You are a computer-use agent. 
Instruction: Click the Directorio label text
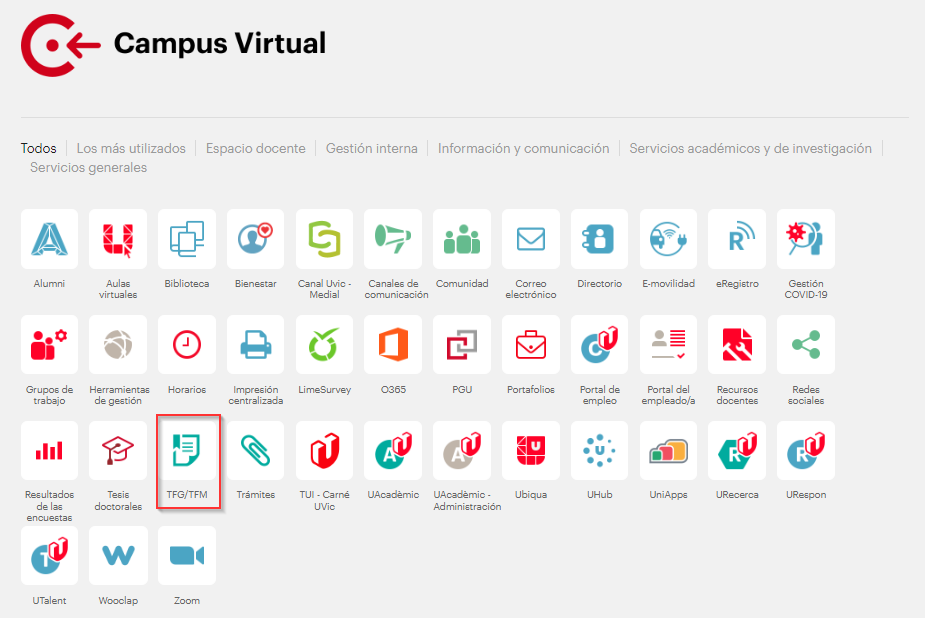tap(599, 284)
